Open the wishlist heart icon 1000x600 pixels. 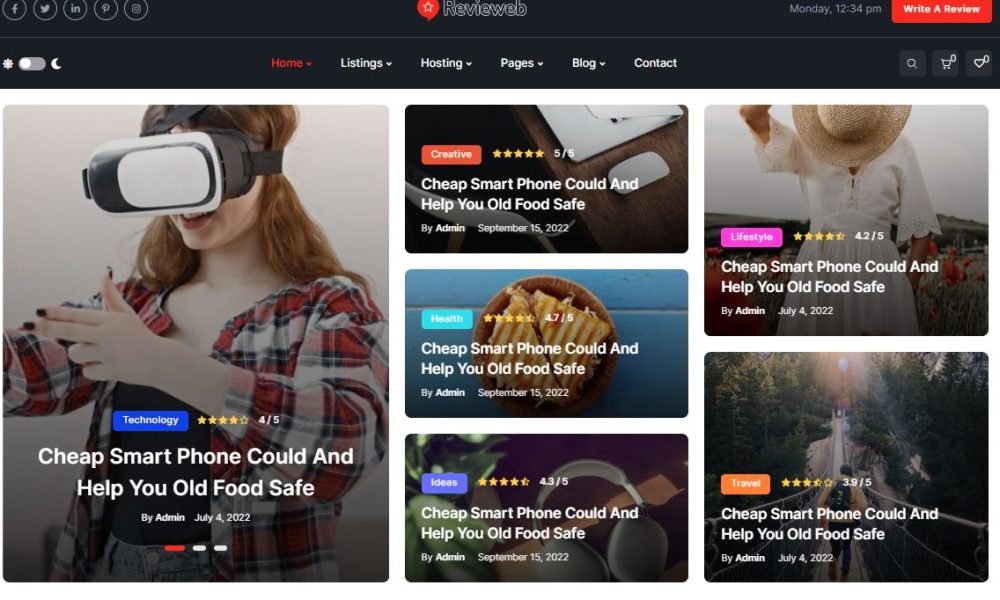click(980, 63)
